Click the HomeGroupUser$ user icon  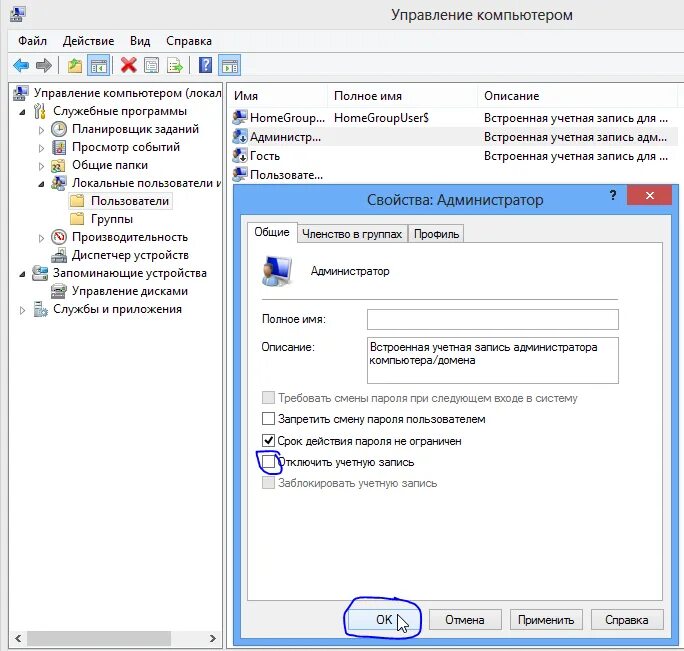pyautogui.click(x=240, y=117)
